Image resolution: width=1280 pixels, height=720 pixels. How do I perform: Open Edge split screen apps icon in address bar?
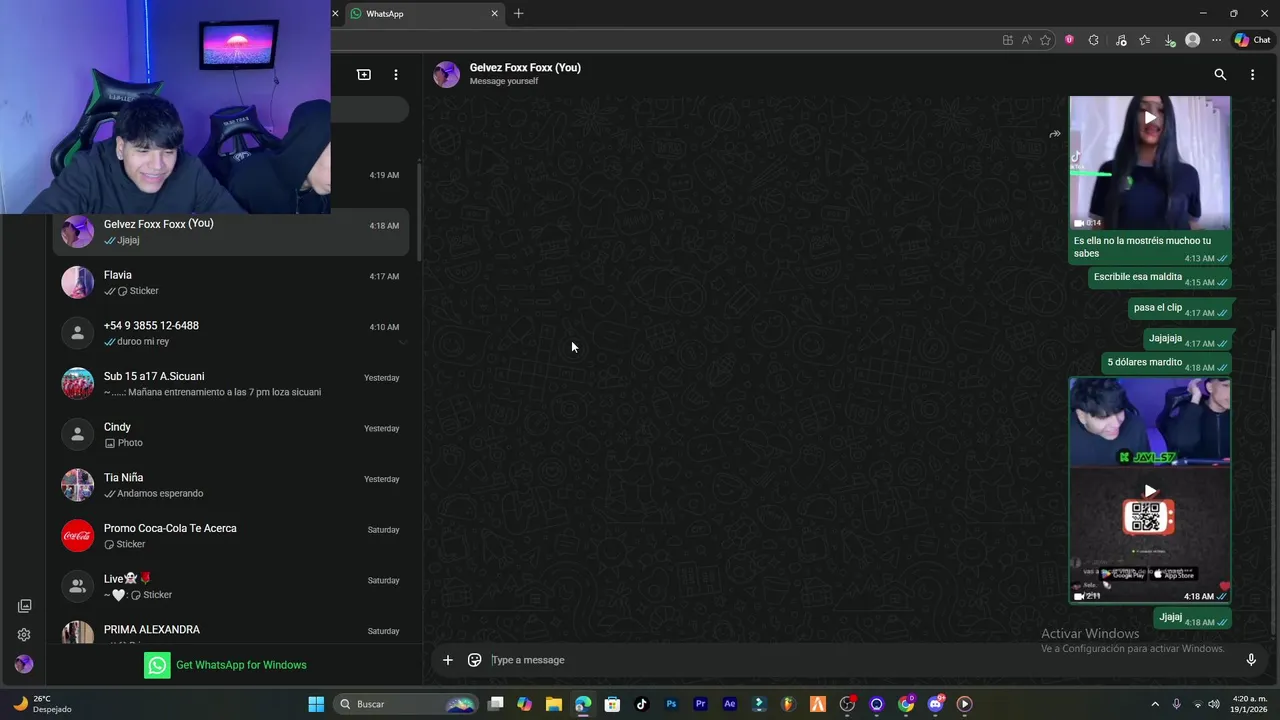point(1007,40)
